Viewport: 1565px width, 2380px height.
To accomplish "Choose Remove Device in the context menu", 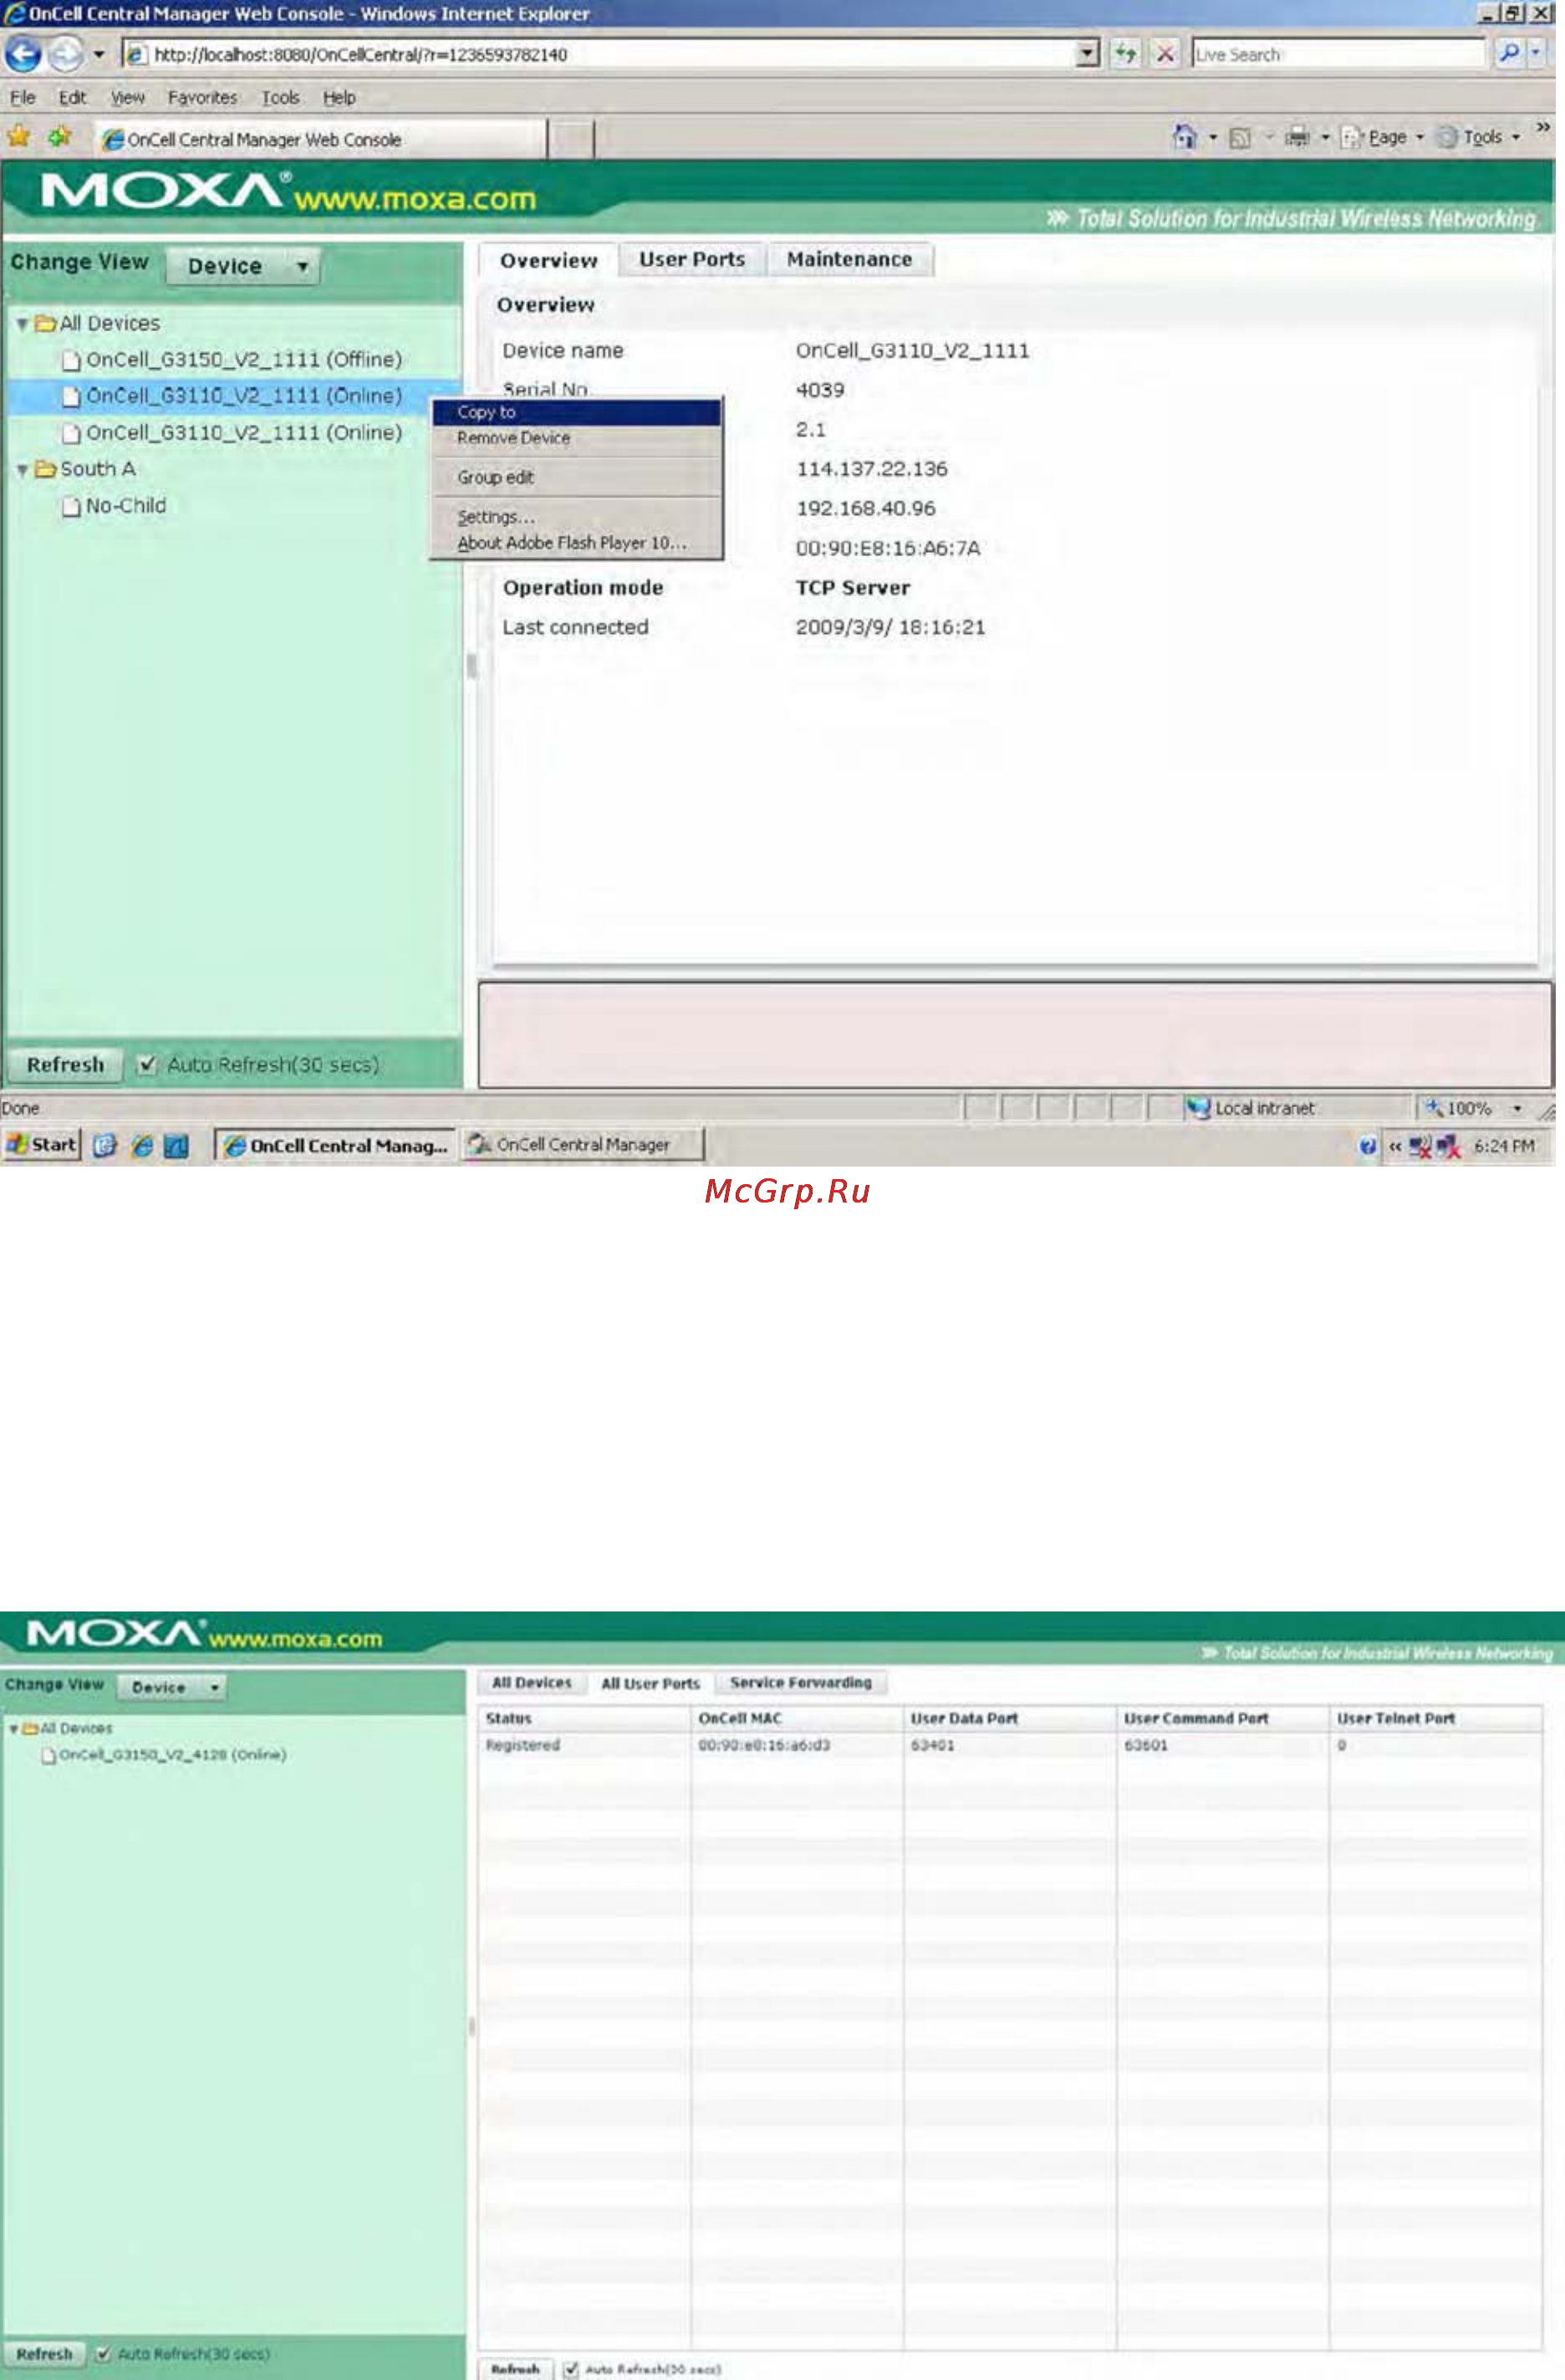I will pos(576,438).
